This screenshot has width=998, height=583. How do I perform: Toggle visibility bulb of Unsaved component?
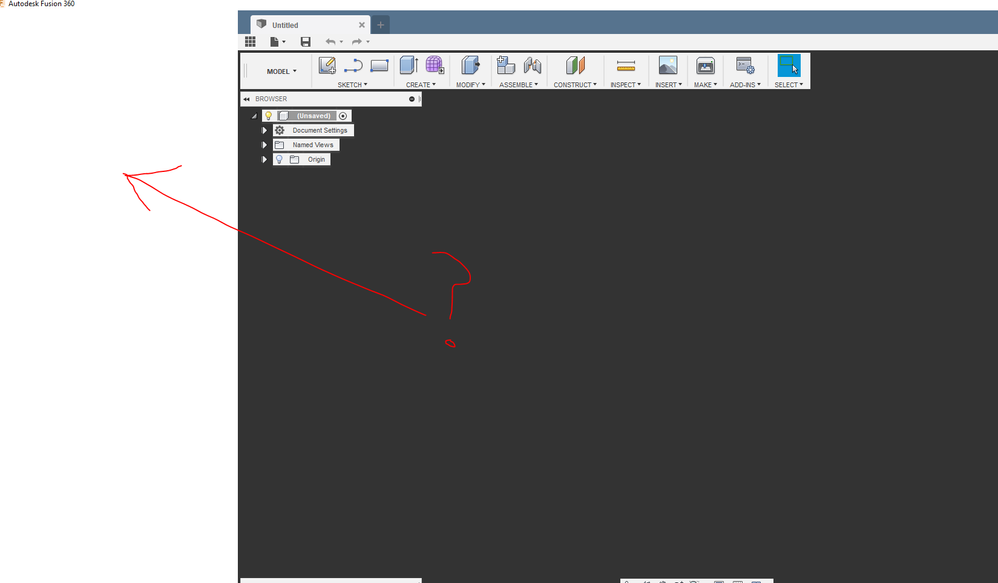tap(269, 116)
